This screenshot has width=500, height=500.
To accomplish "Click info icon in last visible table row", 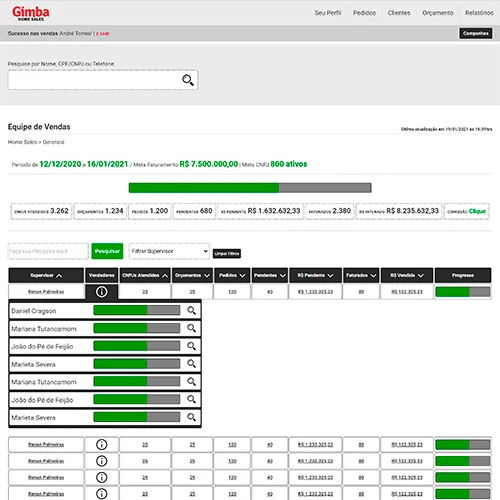I will coord(102,494).
